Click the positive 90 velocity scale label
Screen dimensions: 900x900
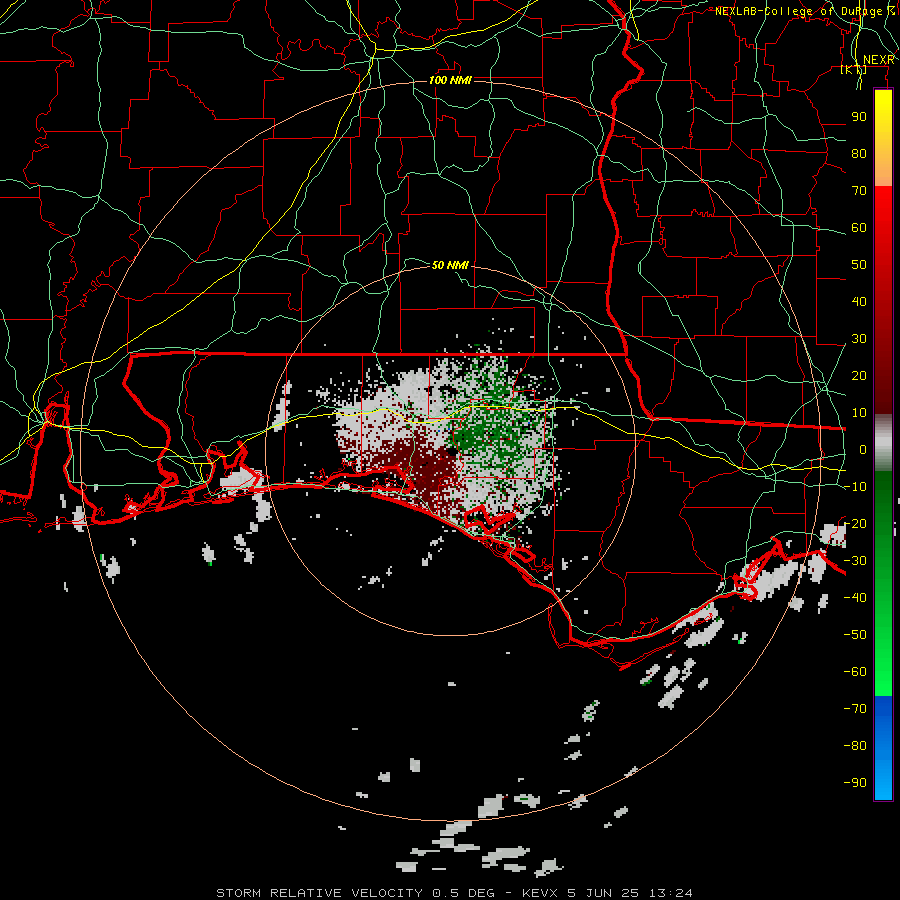pos(859,117)
